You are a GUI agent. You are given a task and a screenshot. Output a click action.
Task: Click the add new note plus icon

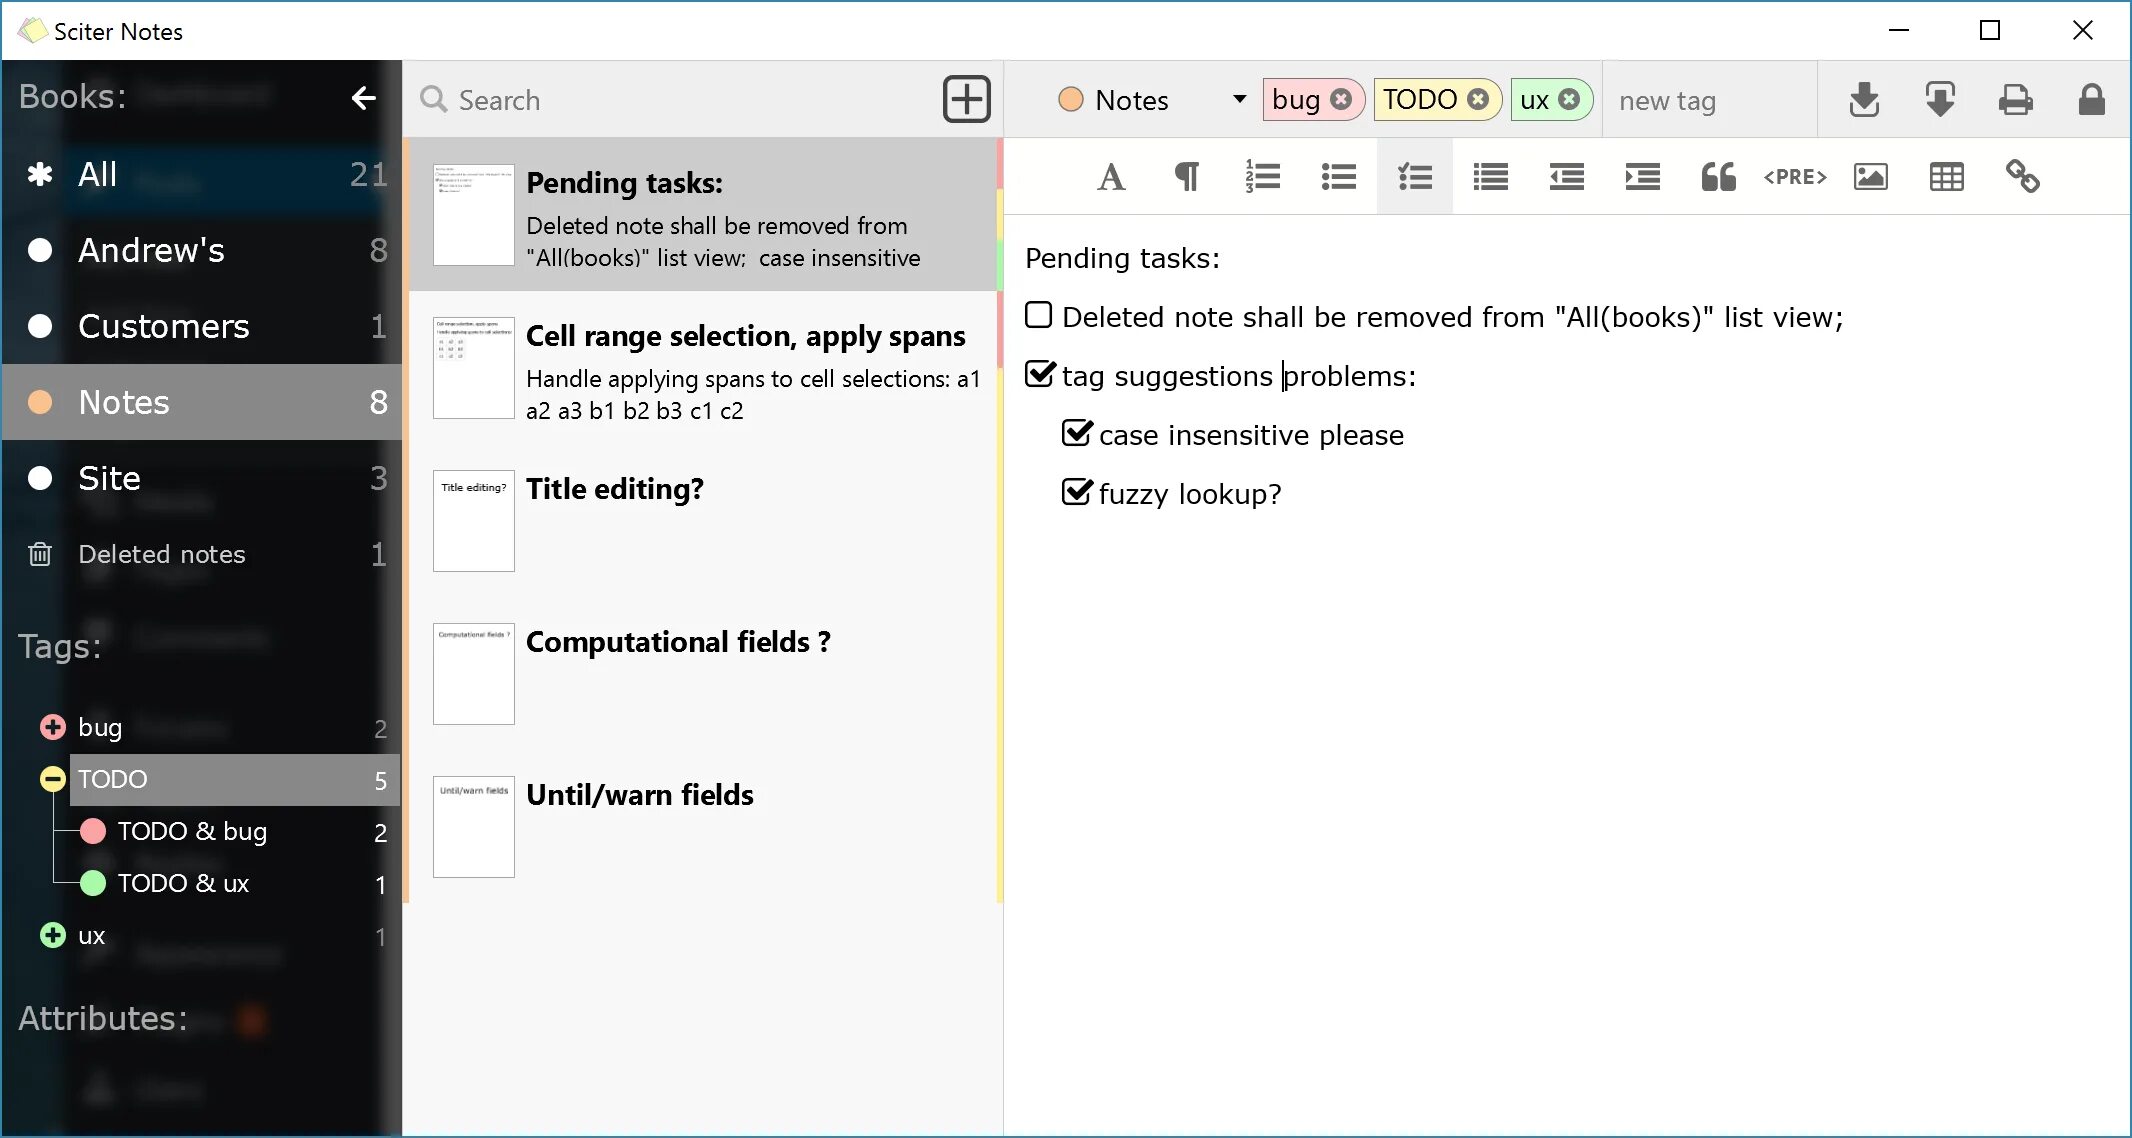coord(966,99)
